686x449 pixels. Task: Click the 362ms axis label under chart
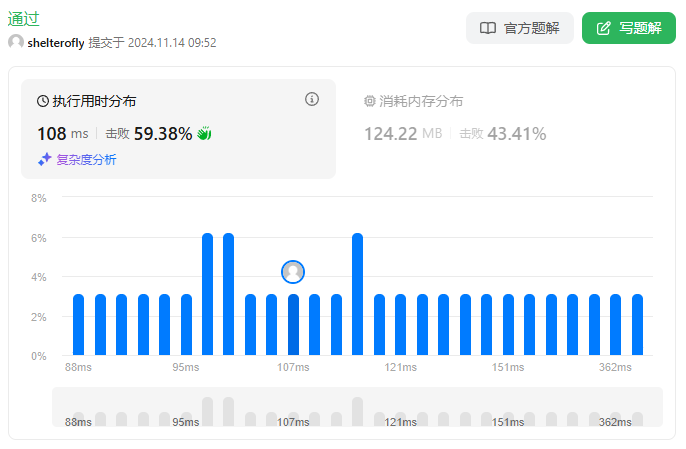615,367
